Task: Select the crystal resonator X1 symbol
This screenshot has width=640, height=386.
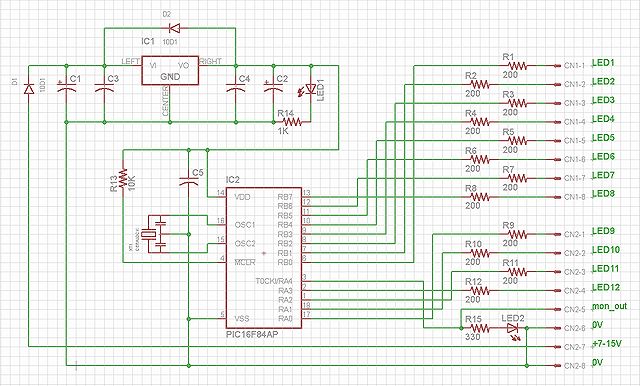Action: pos(155,234)
